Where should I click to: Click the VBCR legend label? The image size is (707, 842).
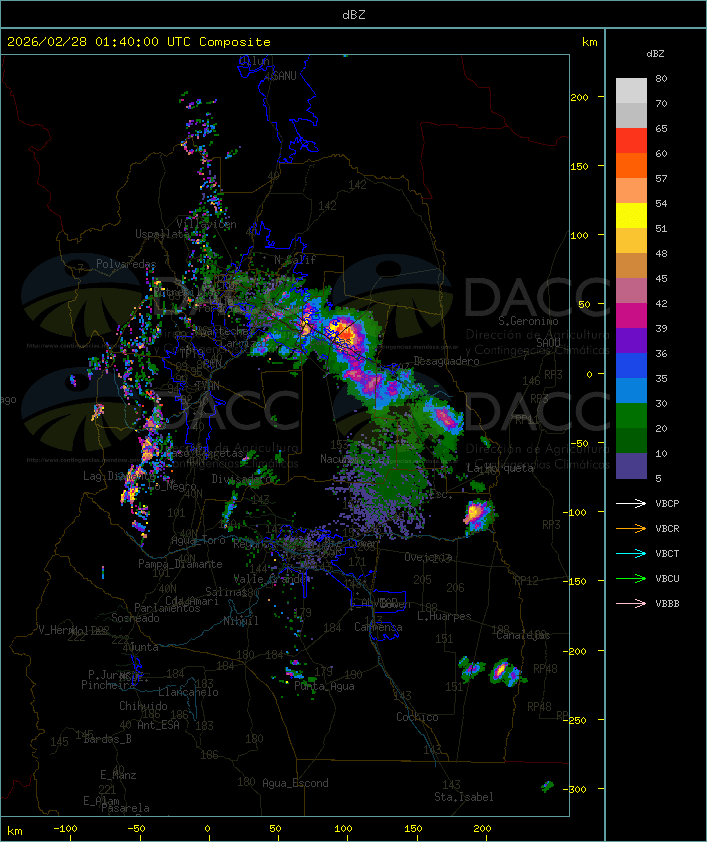[x=667, y=528]
